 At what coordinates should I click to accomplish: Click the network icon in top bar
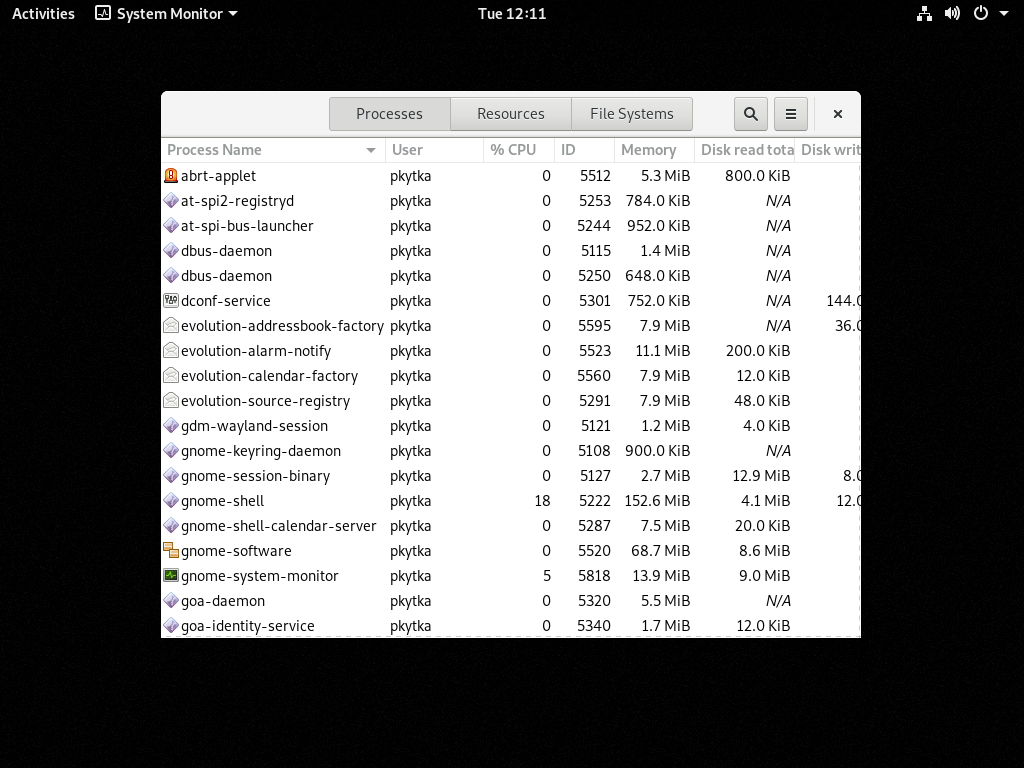(924, 14)
